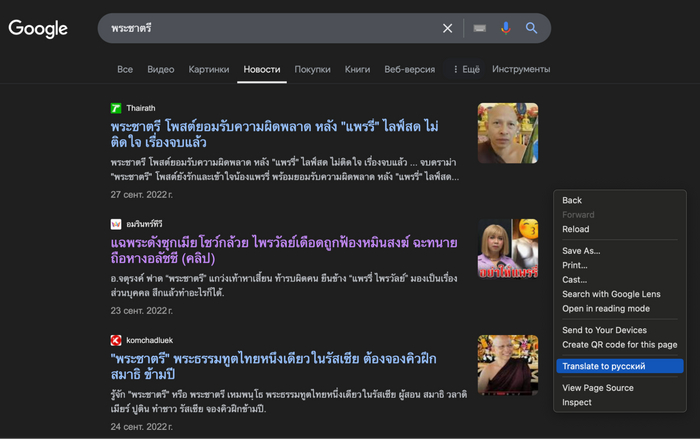This screenshot has height=439, width=700.
Task: Clear the search box with X icon
Action: tap(448, 28)
